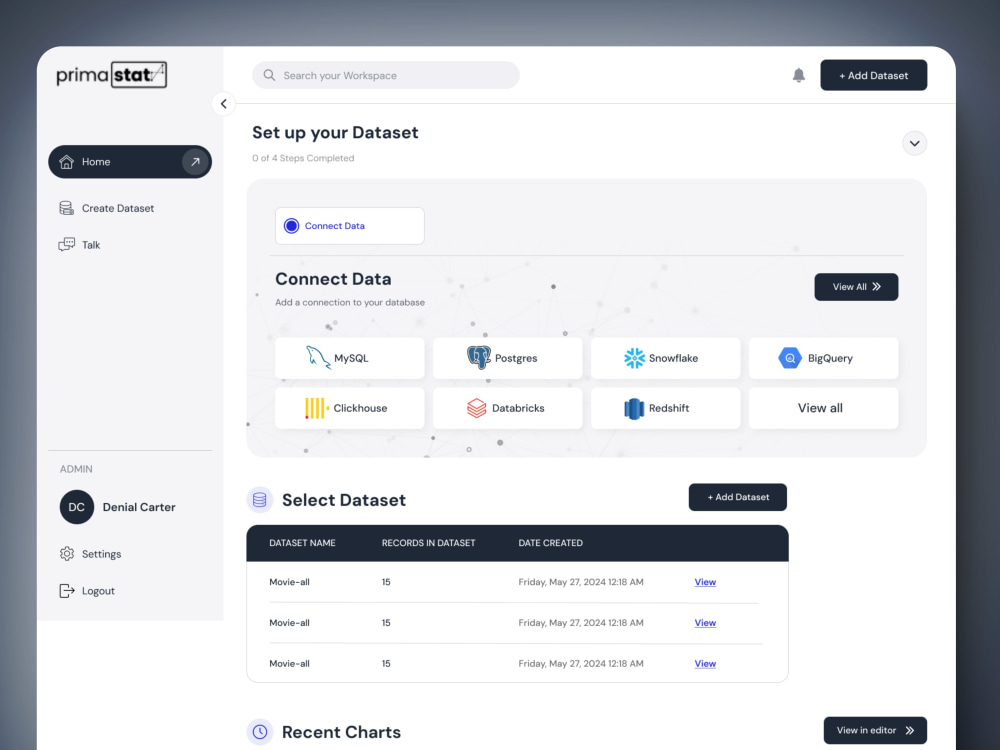The width and height of the screenshot is (1000, 750).
Task: Open notifications bell
Action: [x=798, y=75]
